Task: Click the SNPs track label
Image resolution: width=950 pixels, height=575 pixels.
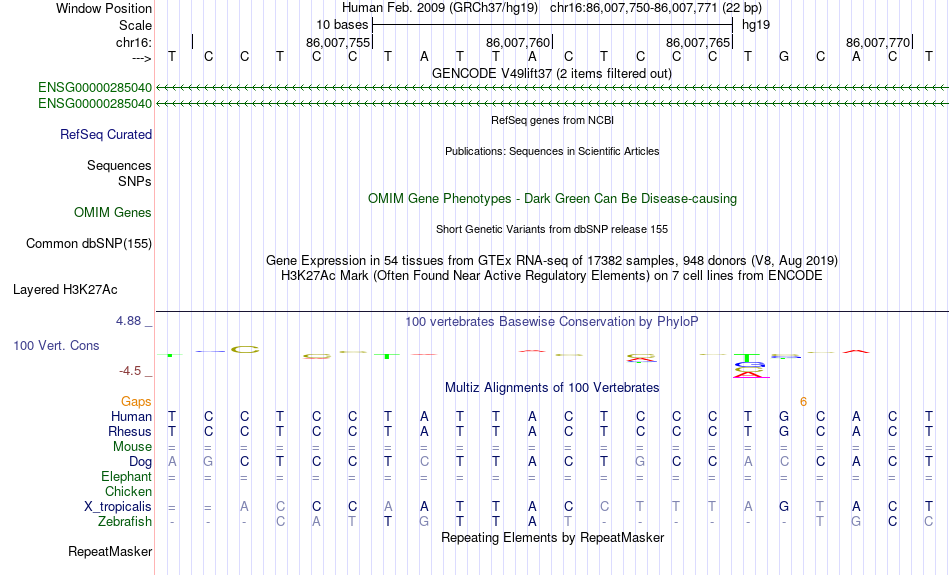Action: pyautogui.click(x=135, y=181)
